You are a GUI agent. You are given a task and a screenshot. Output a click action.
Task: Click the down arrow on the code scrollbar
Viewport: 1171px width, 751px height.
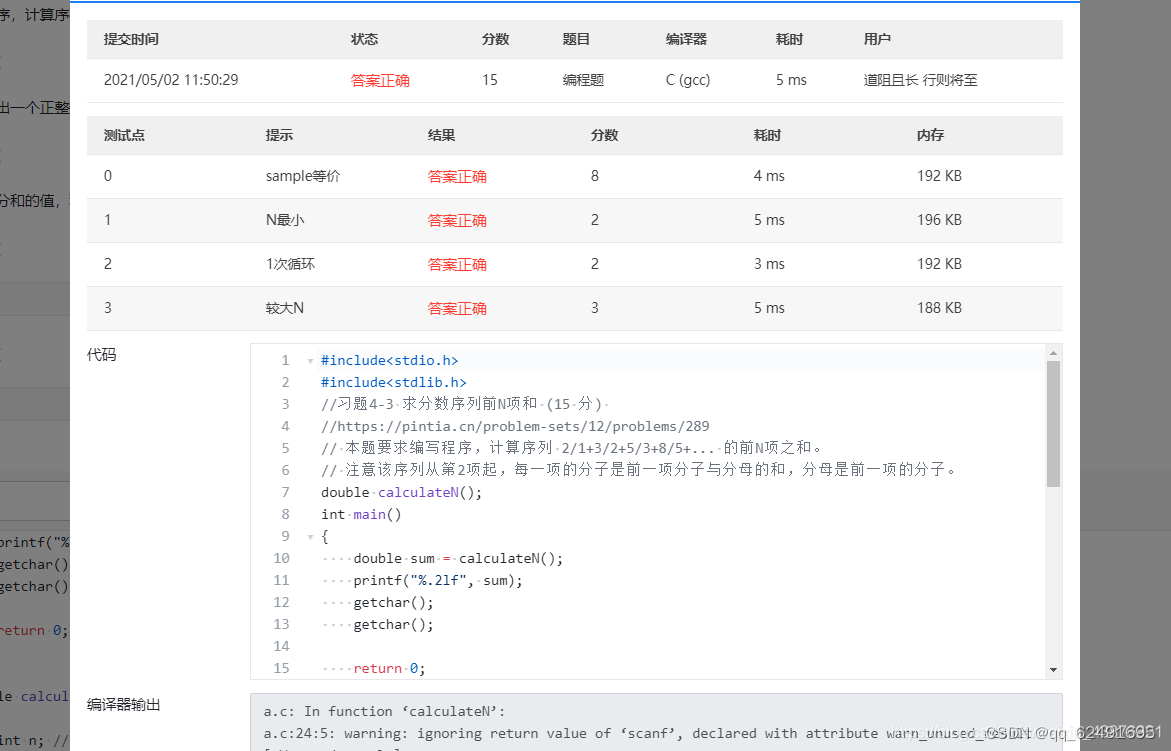click(1053, 668)
